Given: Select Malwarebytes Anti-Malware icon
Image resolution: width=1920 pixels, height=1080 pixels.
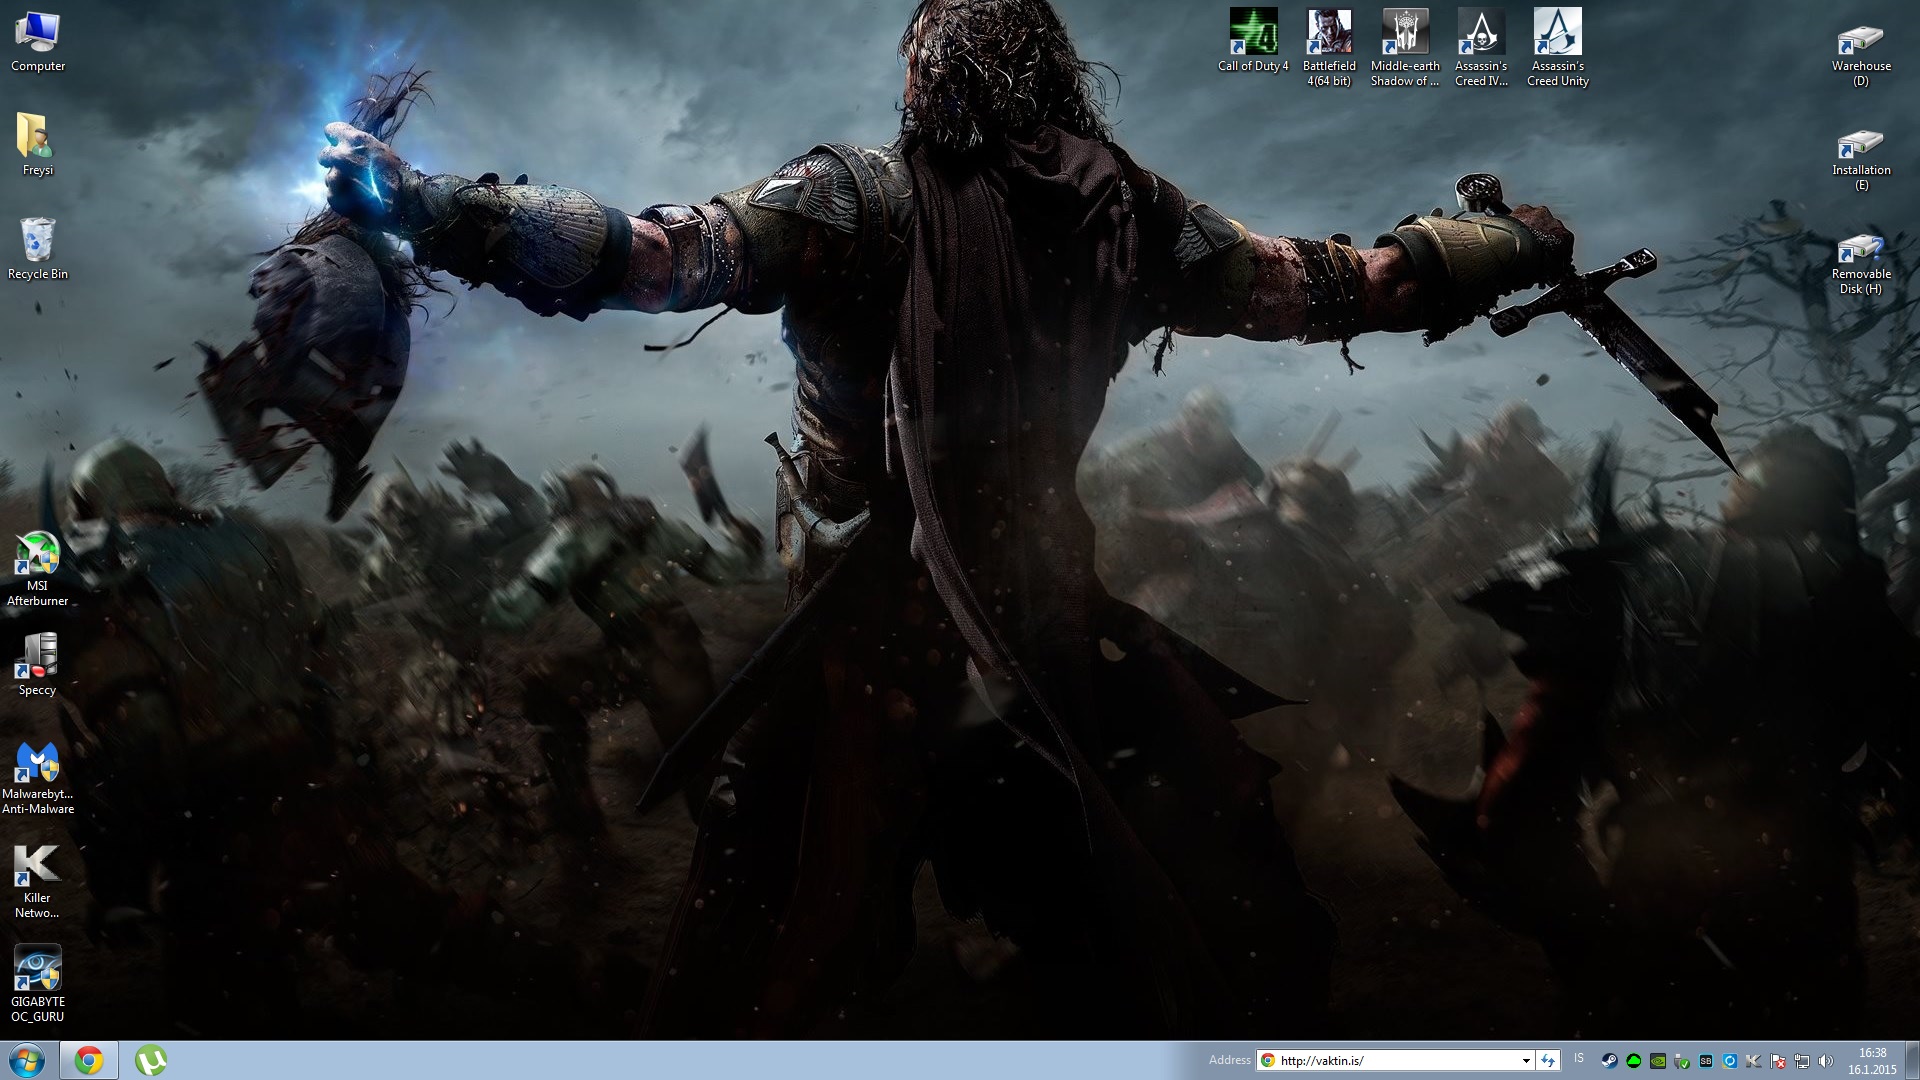Looking at the screenshot, I should [37, 763].
